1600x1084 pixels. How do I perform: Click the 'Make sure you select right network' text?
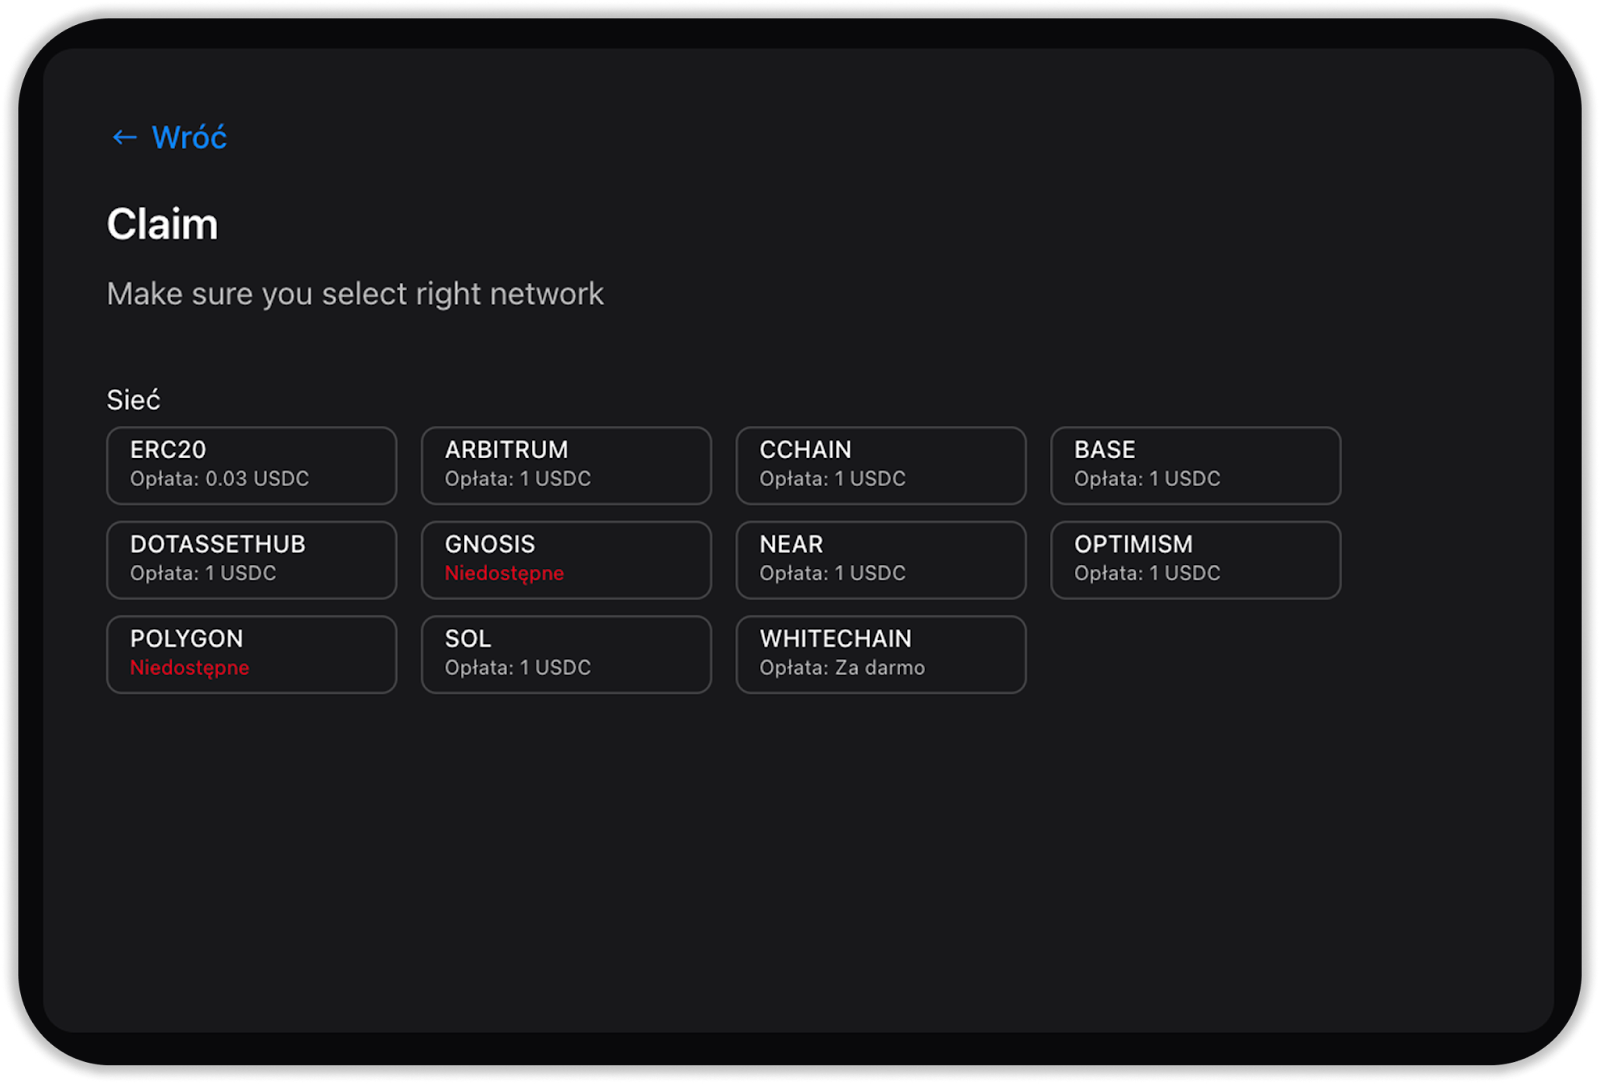coord(355,294)
